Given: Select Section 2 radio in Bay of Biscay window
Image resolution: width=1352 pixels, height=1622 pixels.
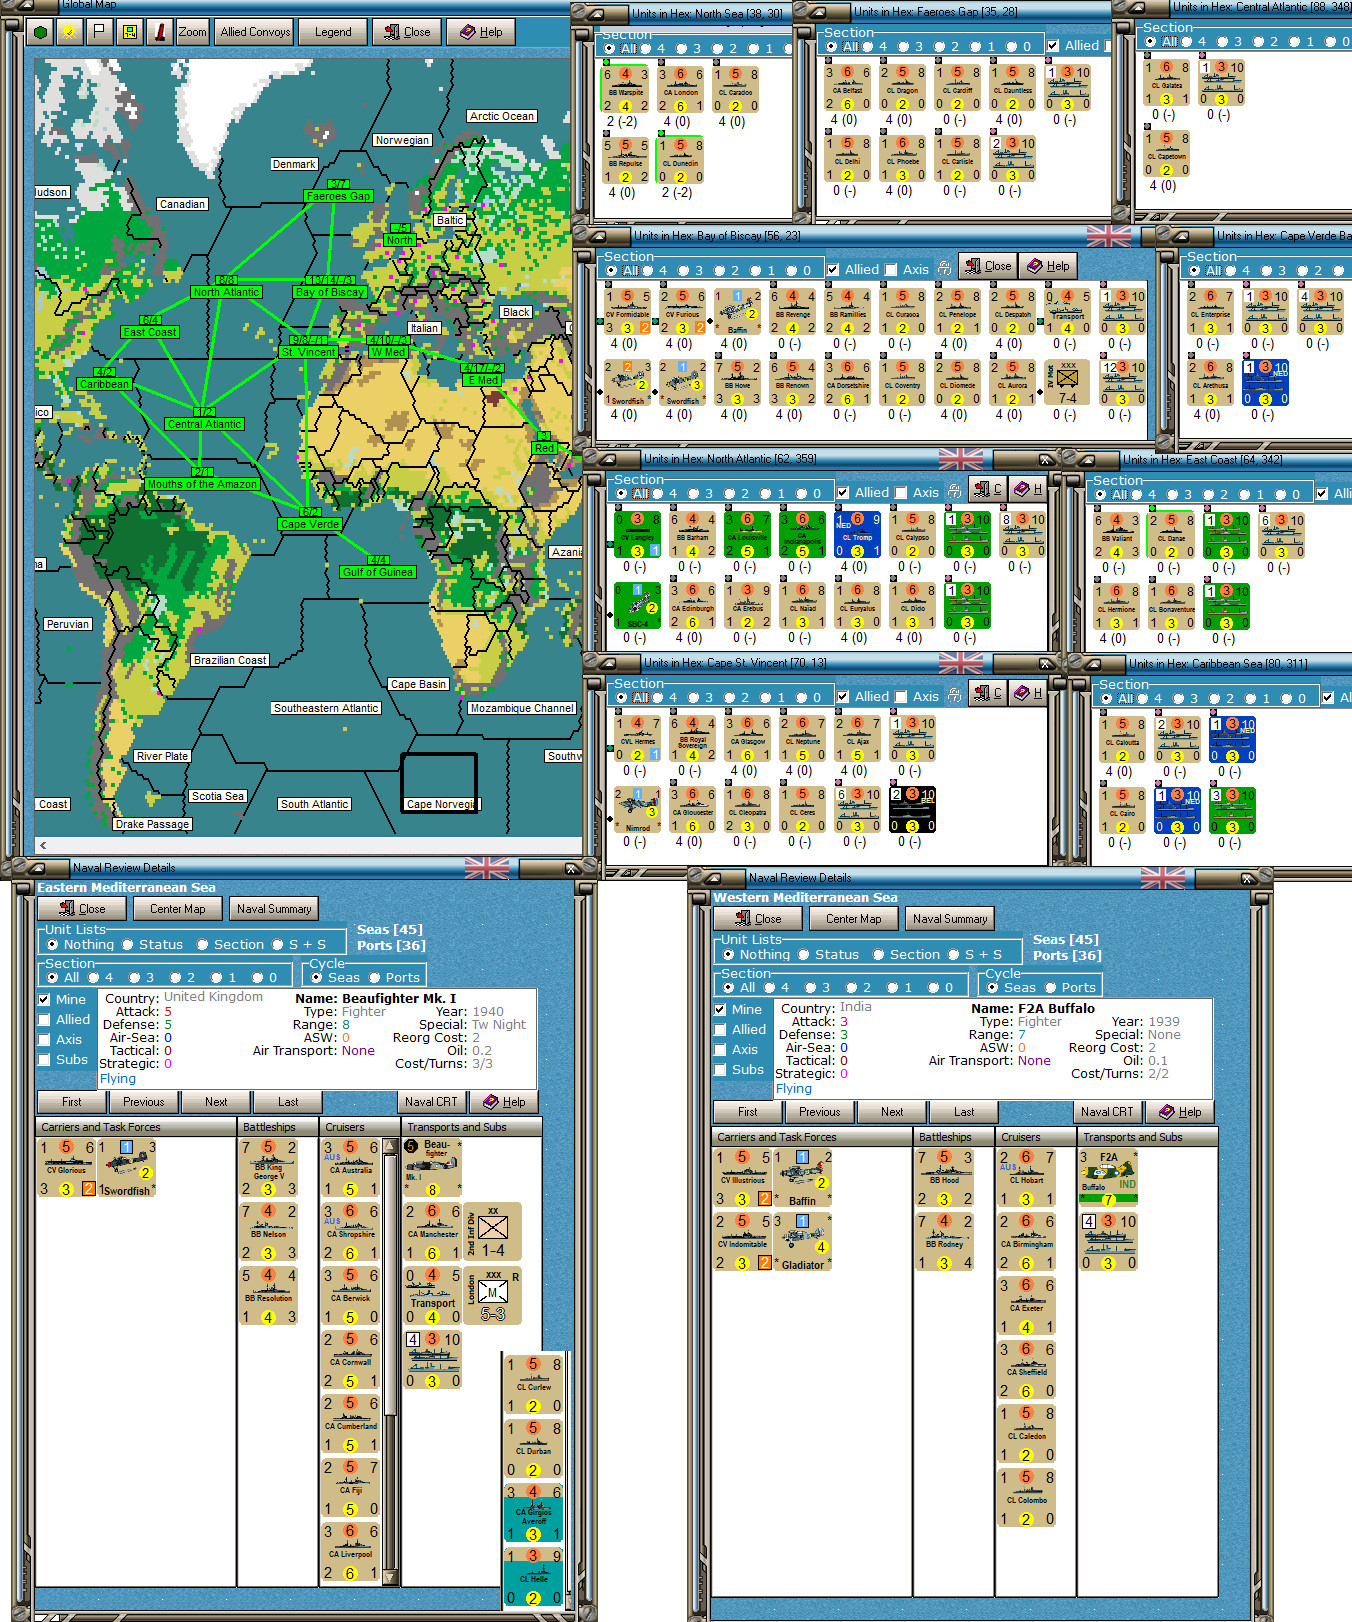Looking at the screenshot, I should (x=726, y=271).
